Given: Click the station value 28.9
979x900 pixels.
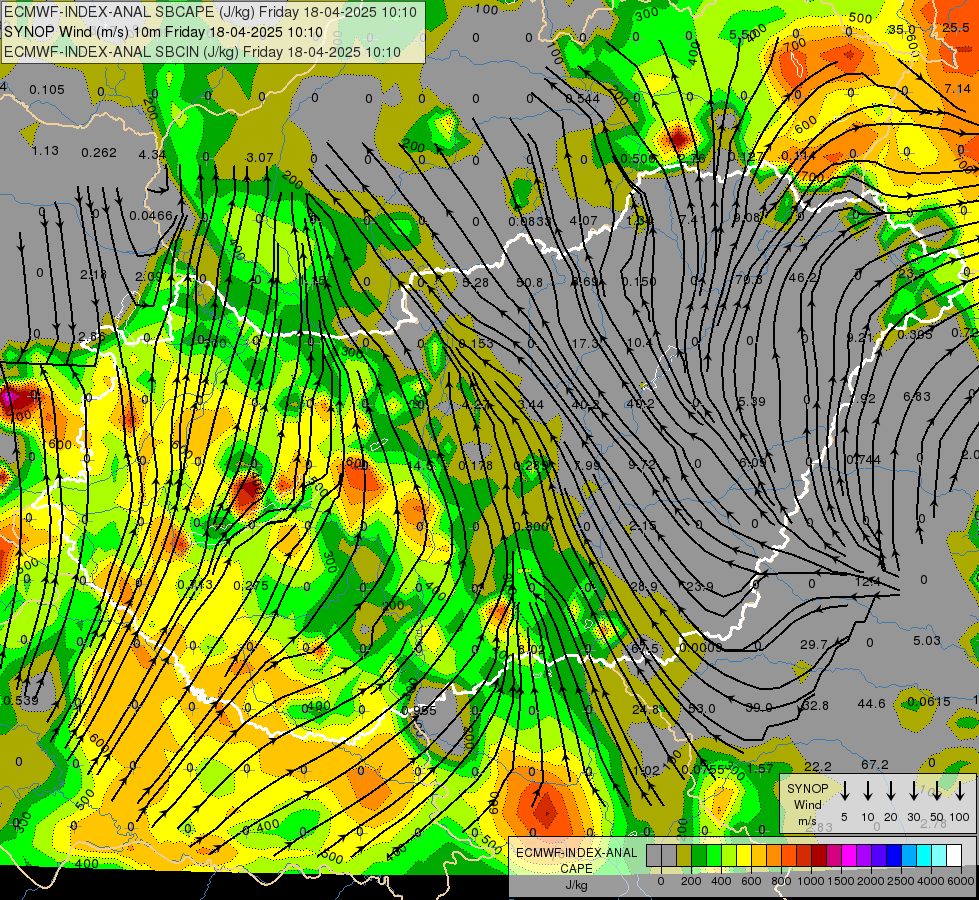Looking at the screenshot, I should 644,586.
